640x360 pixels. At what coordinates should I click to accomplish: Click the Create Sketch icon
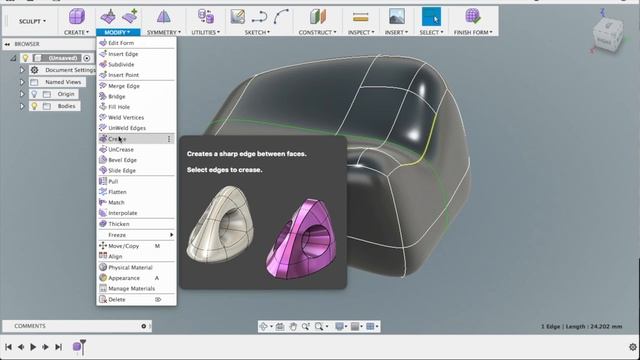pyautogui.click(x=238, y=17)
